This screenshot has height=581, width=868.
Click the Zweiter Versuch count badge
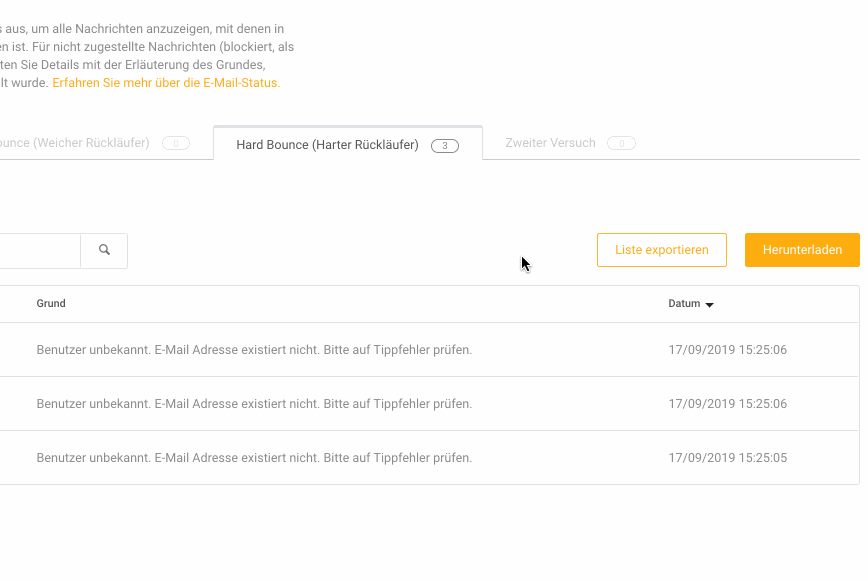click(x=621, y=143)
